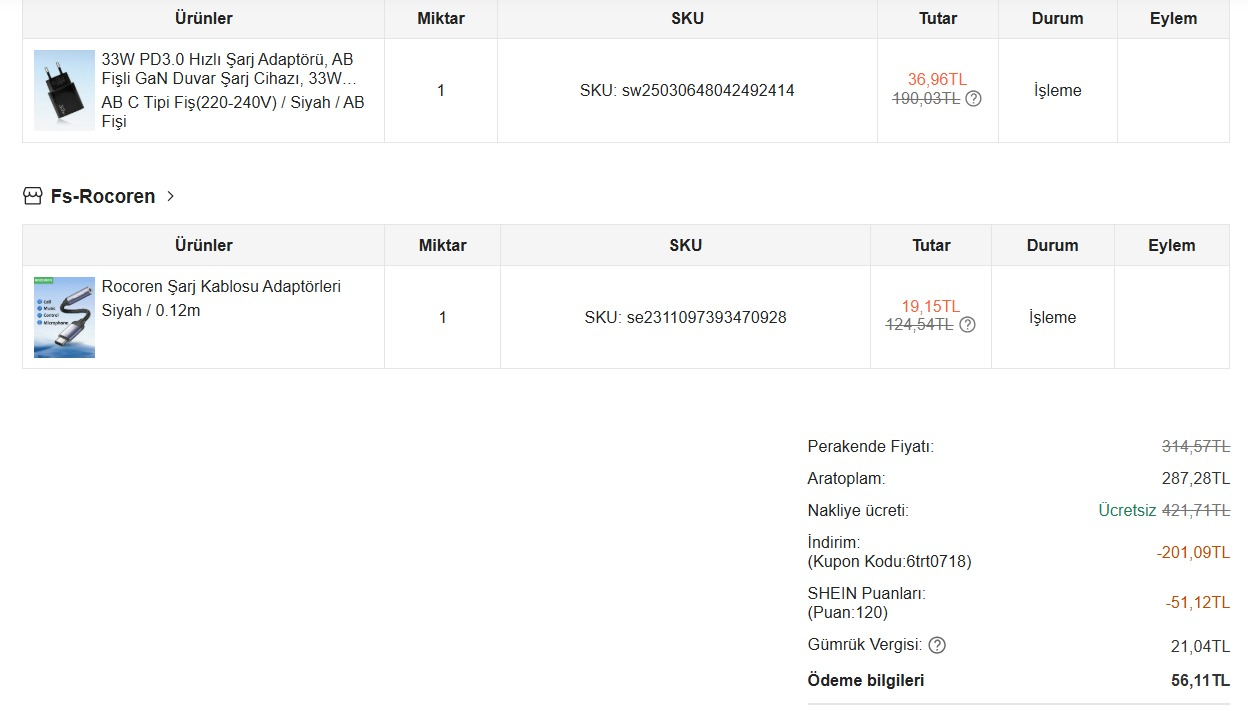This screenshot has height=715, width=1248.
Task: Click the 19,15TL discounted price
Action: (x=930, y=307)
